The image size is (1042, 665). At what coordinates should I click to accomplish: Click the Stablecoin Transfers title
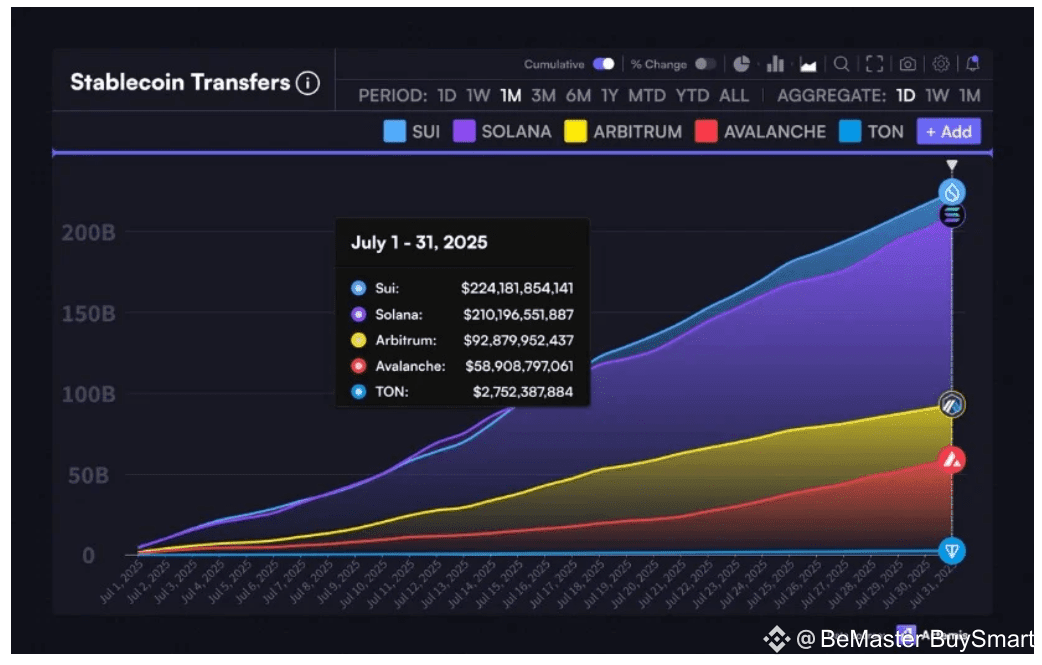180,82
